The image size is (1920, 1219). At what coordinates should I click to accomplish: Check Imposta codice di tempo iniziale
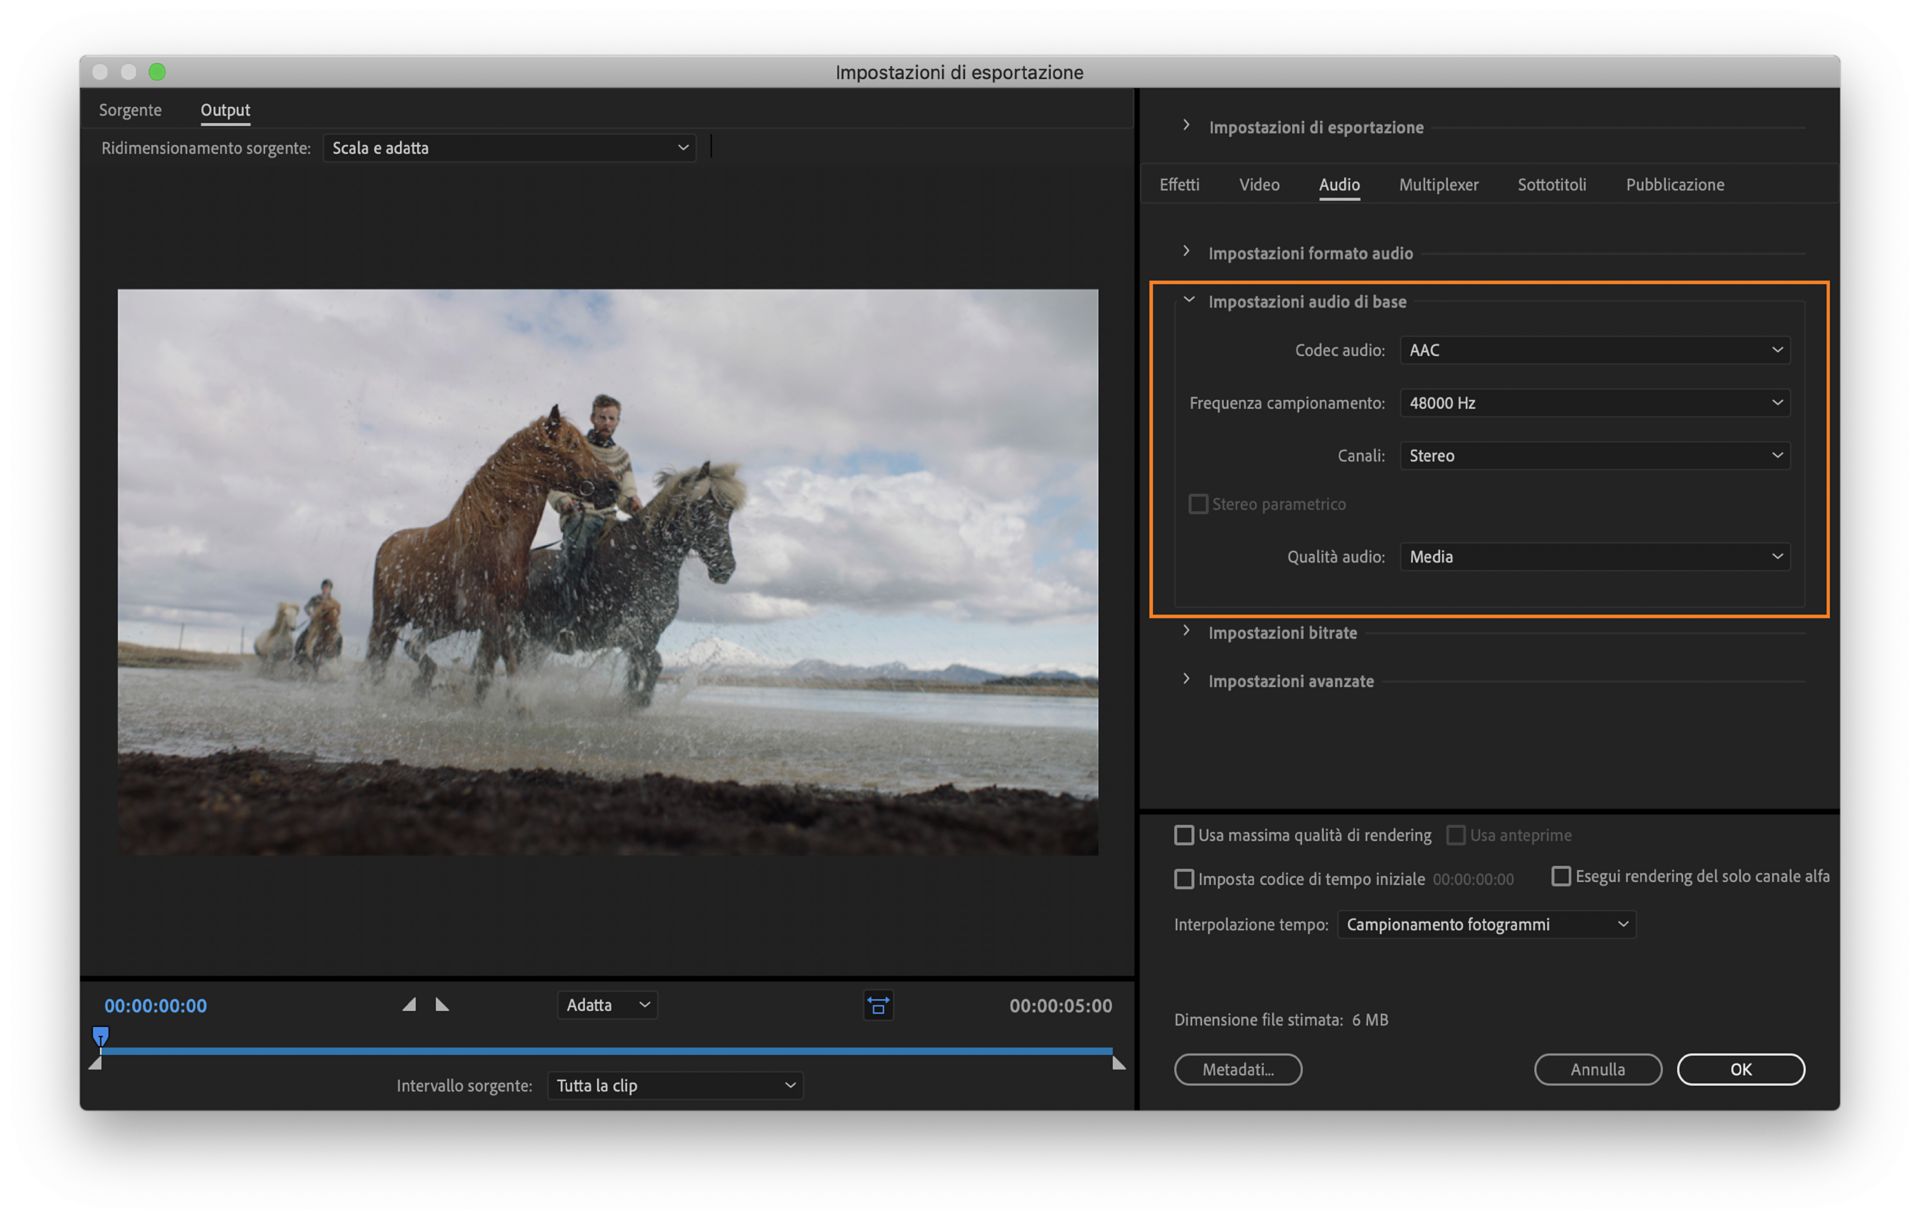point(1184,879)
